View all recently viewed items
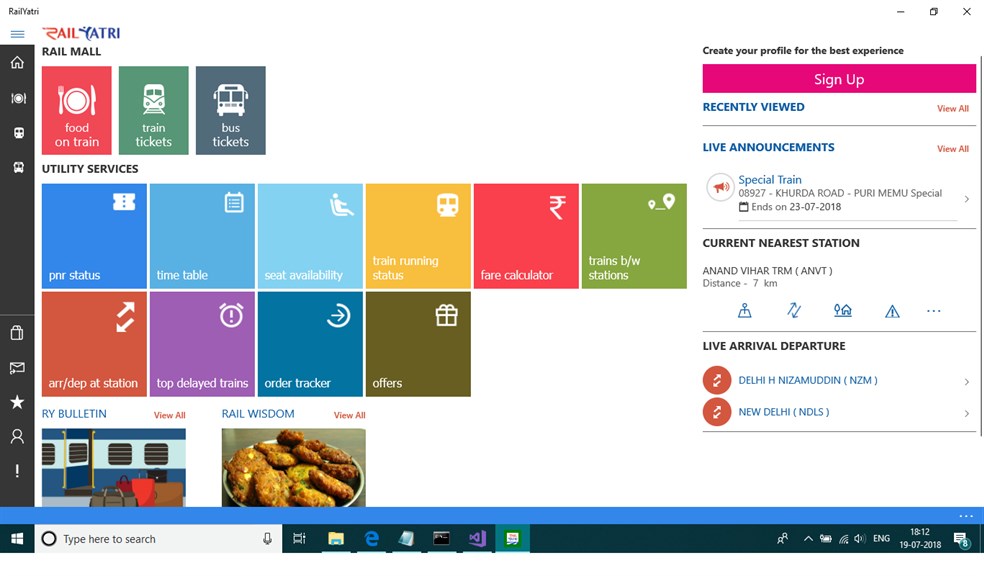 [x=953, y=109]
